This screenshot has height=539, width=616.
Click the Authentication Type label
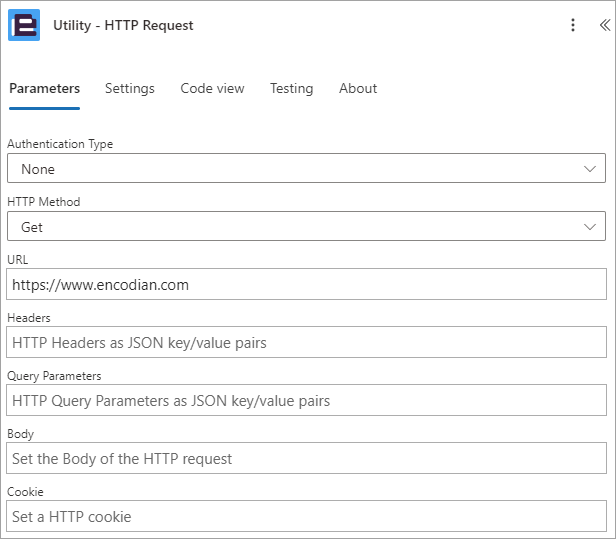(x=60, y=144)
